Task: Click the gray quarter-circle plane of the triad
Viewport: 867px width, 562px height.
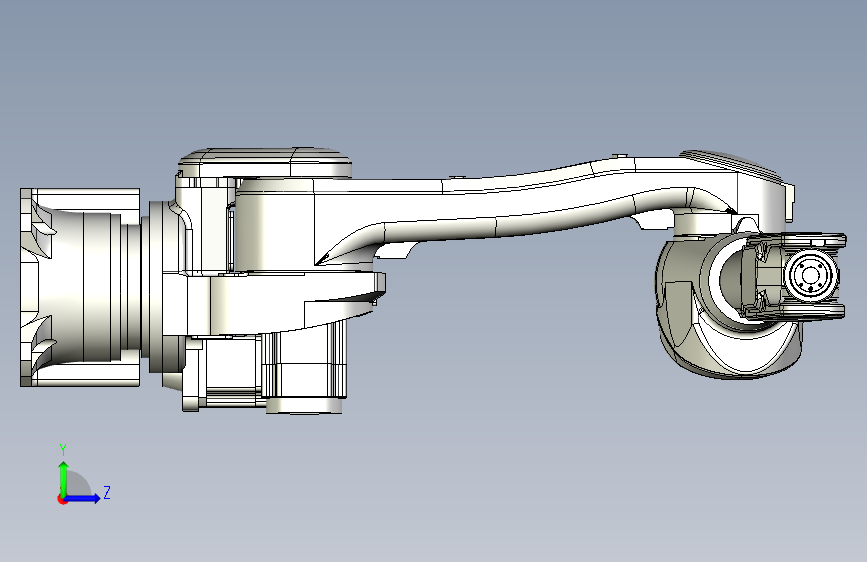Action: [77, 484]
